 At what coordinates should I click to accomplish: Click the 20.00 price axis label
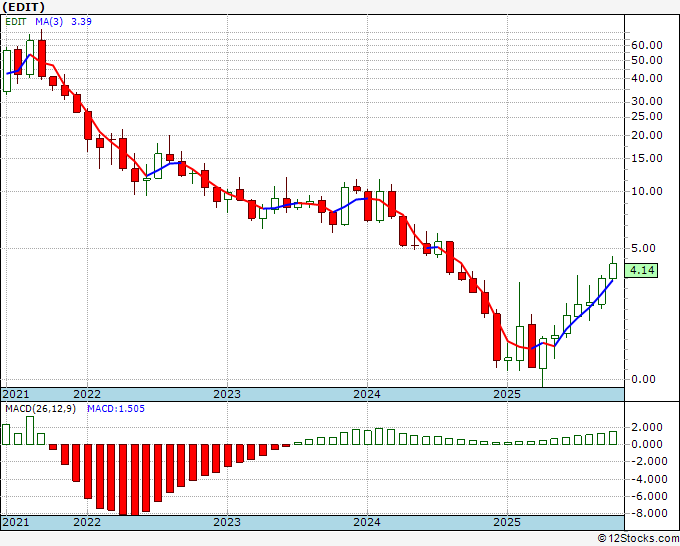tap(647, 135)
